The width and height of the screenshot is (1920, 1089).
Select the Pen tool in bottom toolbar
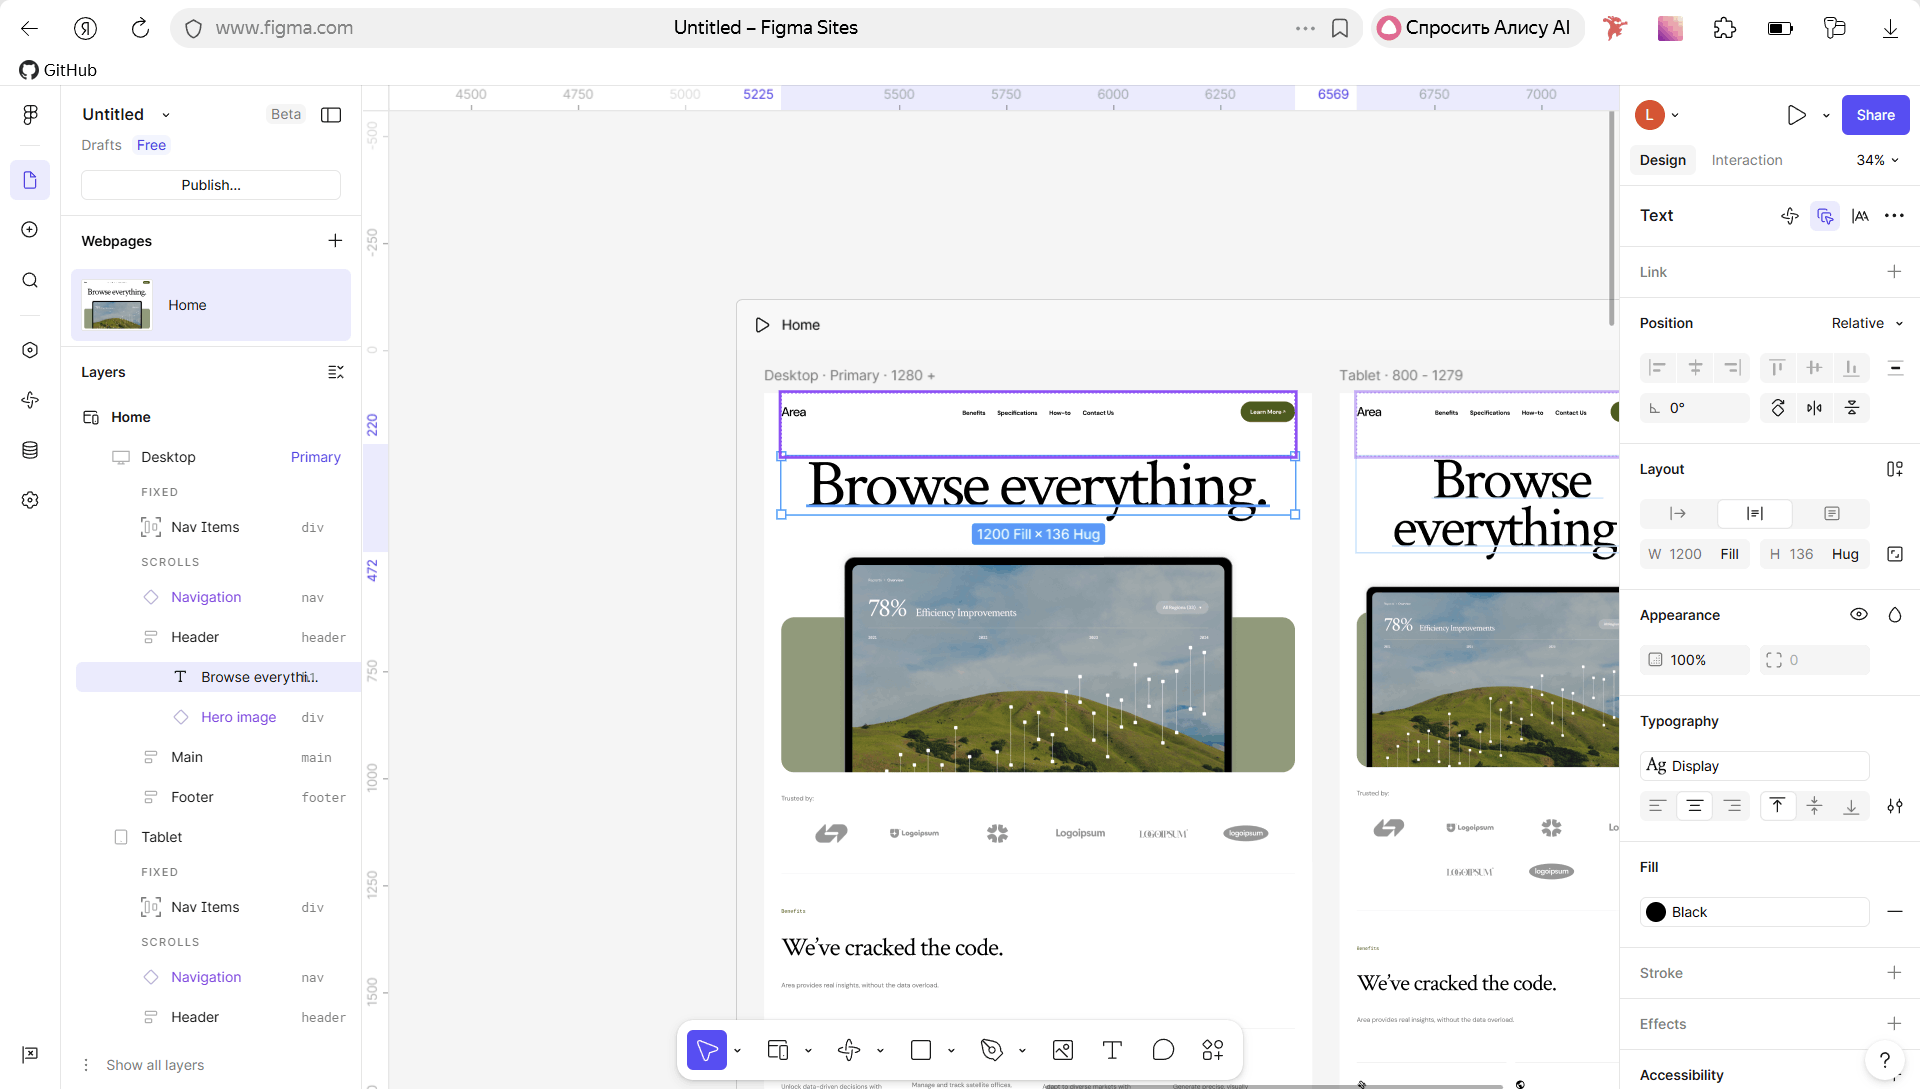coord(991,1050)
